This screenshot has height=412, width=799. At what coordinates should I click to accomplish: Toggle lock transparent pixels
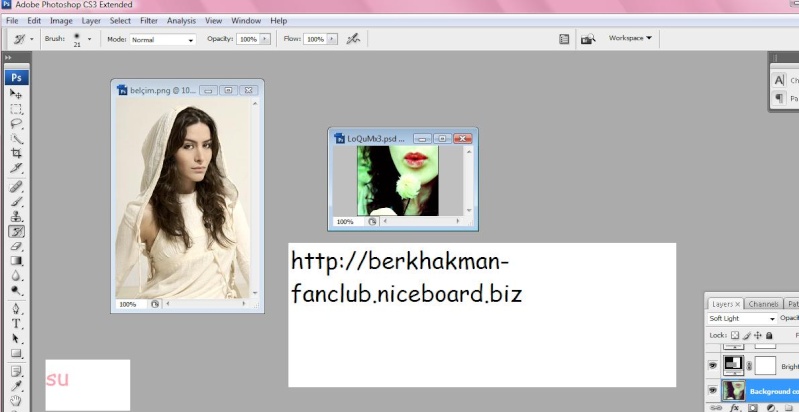(735, 335)
